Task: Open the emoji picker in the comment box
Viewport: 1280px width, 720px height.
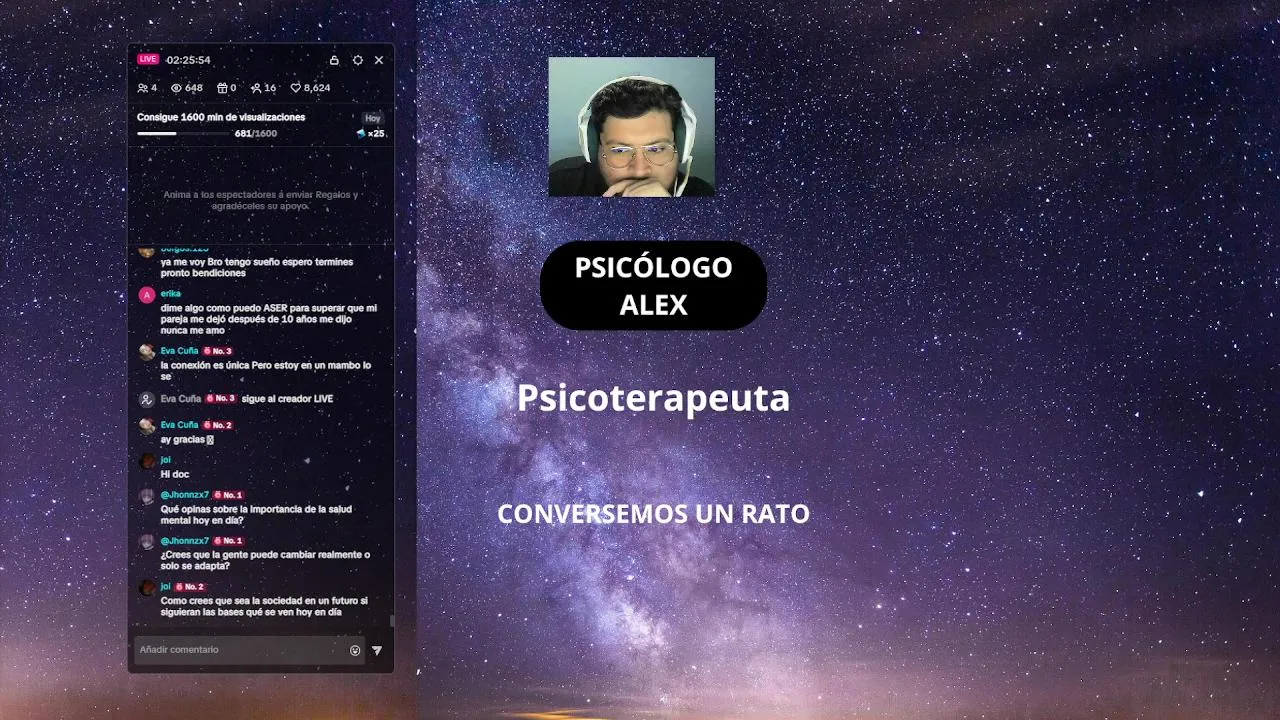Action: click(x=355, y=650)
